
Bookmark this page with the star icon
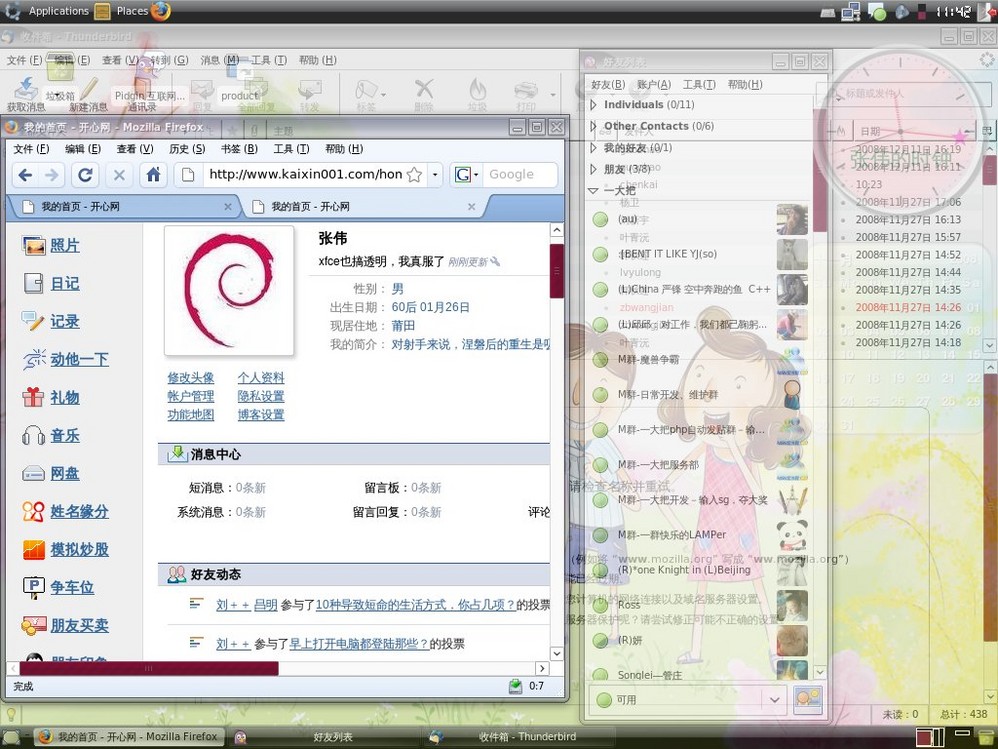[x=414, y=174]
